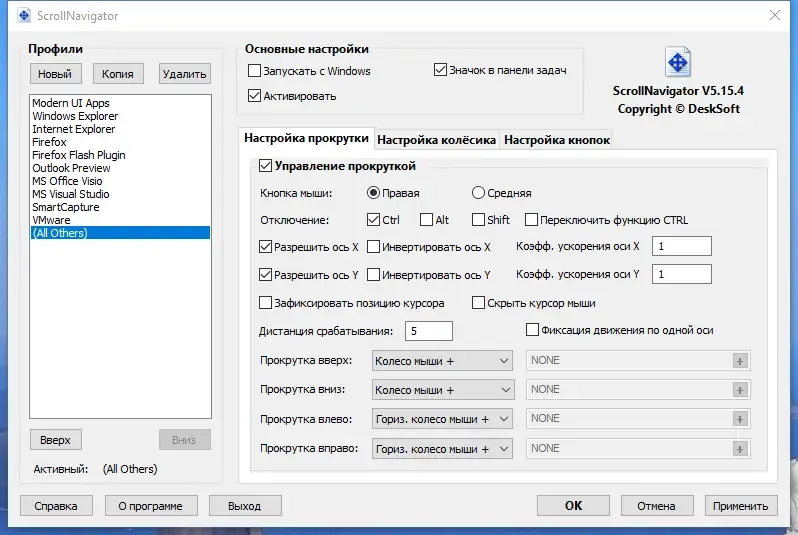Click the ScrollNavigator title bar icon
Image resolution: width=798 pixels, height=535 pixels.
24,16
